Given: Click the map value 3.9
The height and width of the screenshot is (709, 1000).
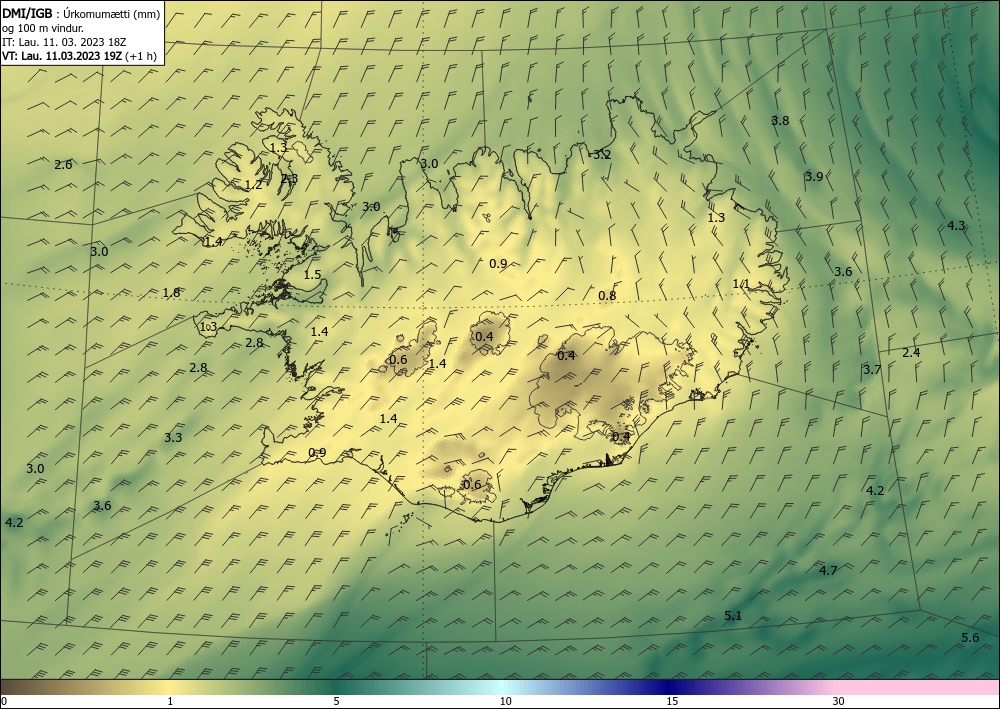Looking at the screenshot, I should (814, 177).
